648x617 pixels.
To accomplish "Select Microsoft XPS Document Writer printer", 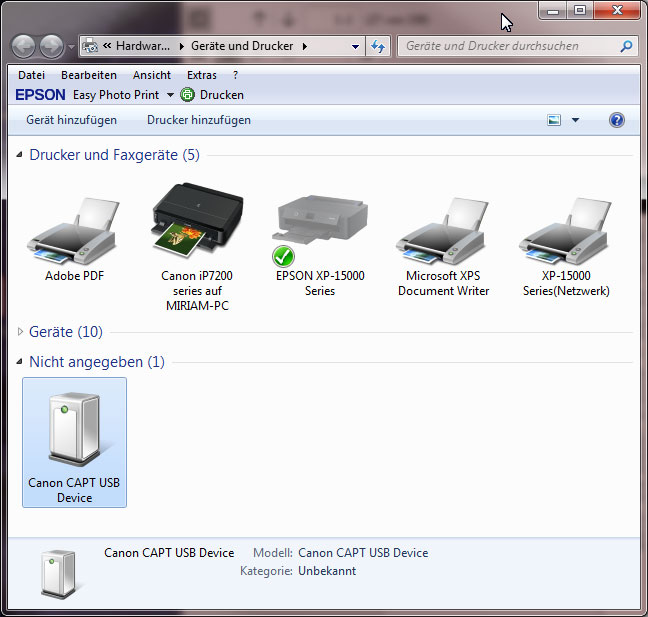I will tap(443, 231).
